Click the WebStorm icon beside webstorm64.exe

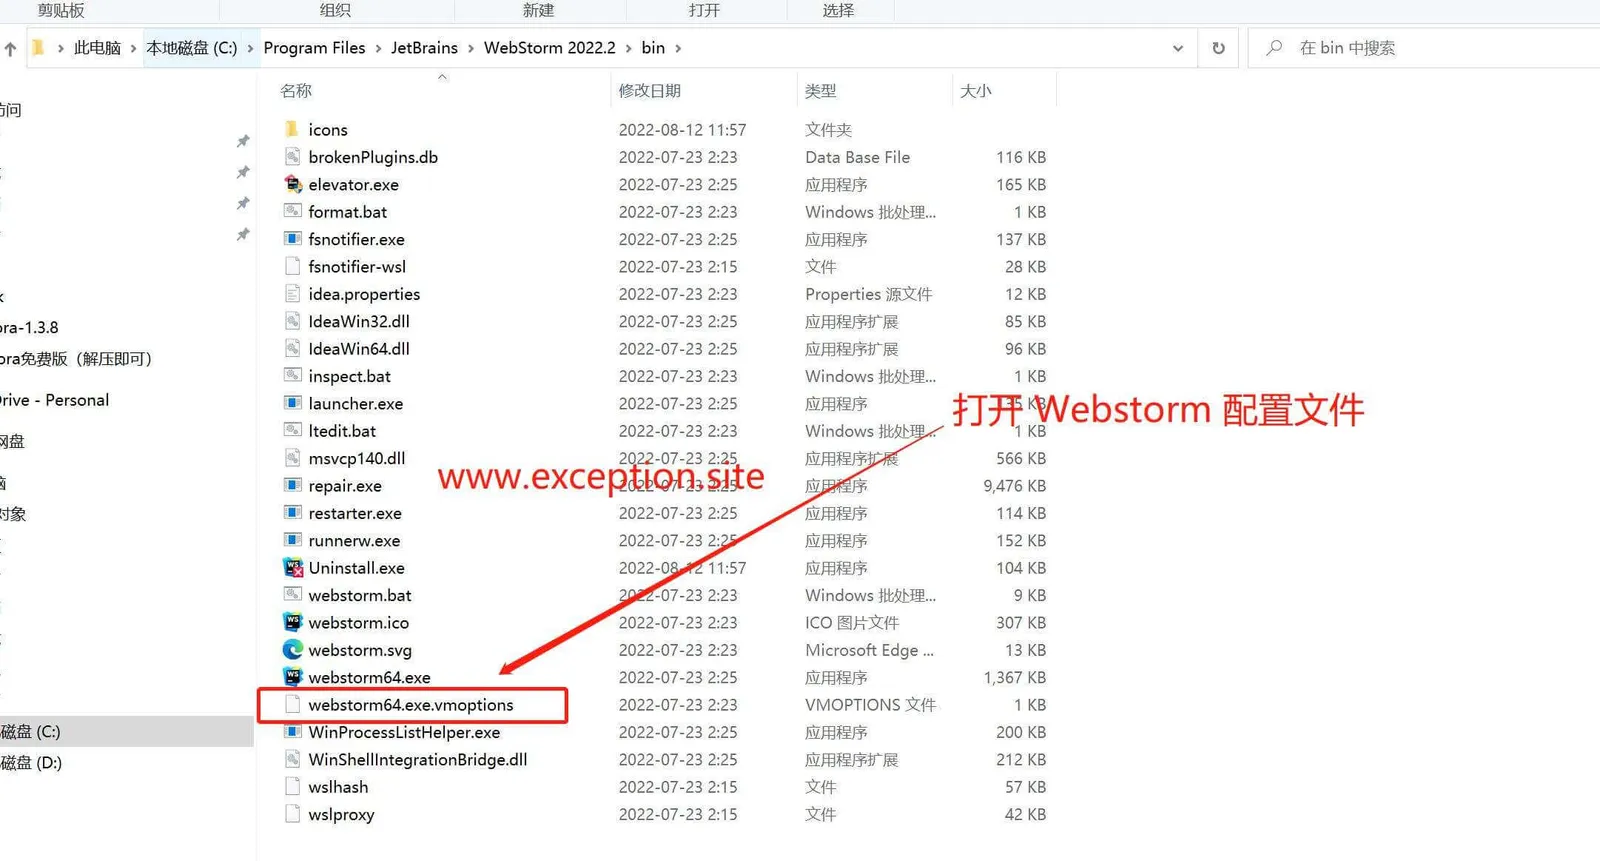(292, 677)
